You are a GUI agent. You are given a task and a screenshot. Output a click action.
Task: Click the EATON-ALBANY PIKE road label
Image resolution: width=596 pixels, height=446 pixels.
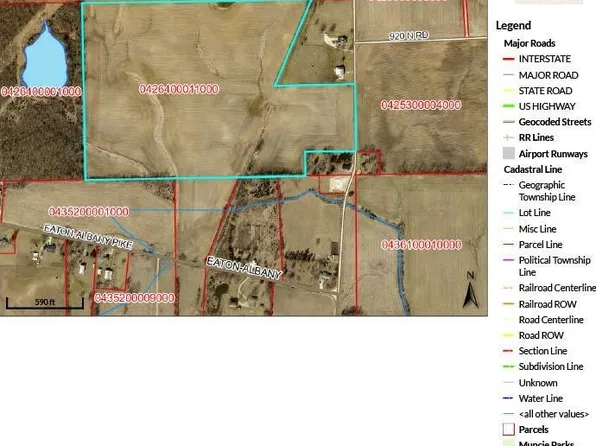88,236
